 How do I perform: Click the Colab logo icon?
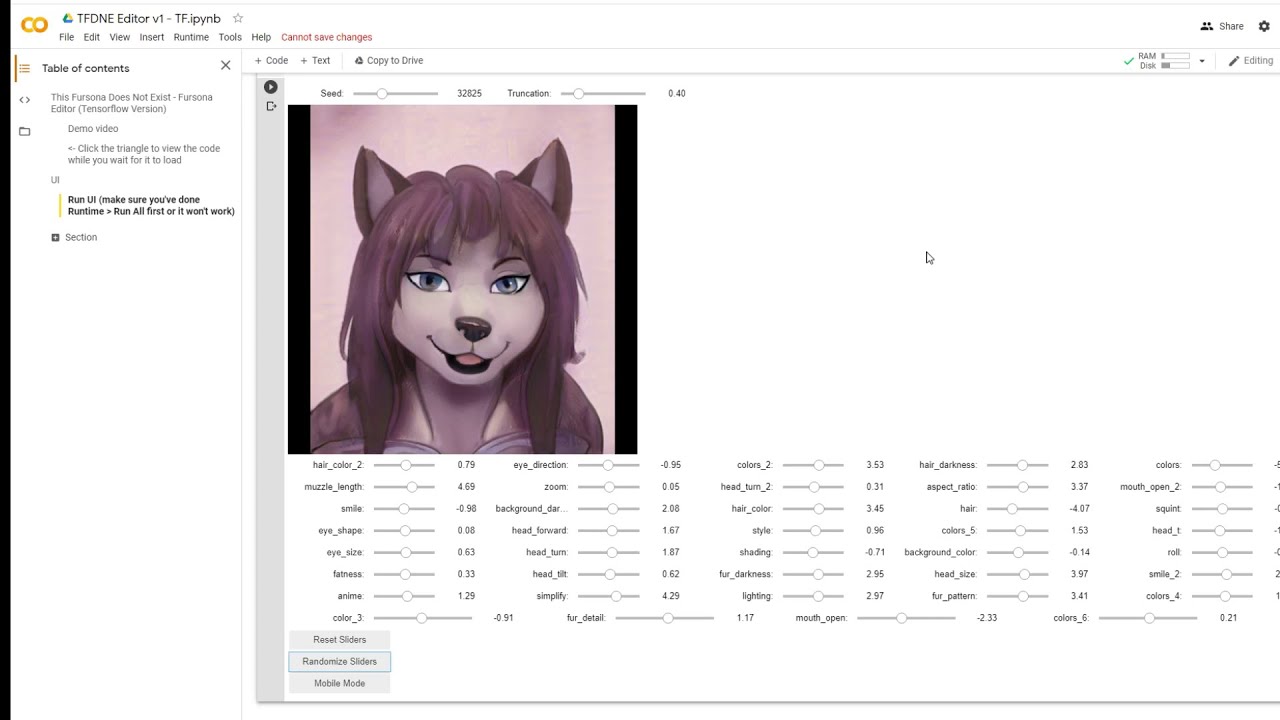(34, 25)
